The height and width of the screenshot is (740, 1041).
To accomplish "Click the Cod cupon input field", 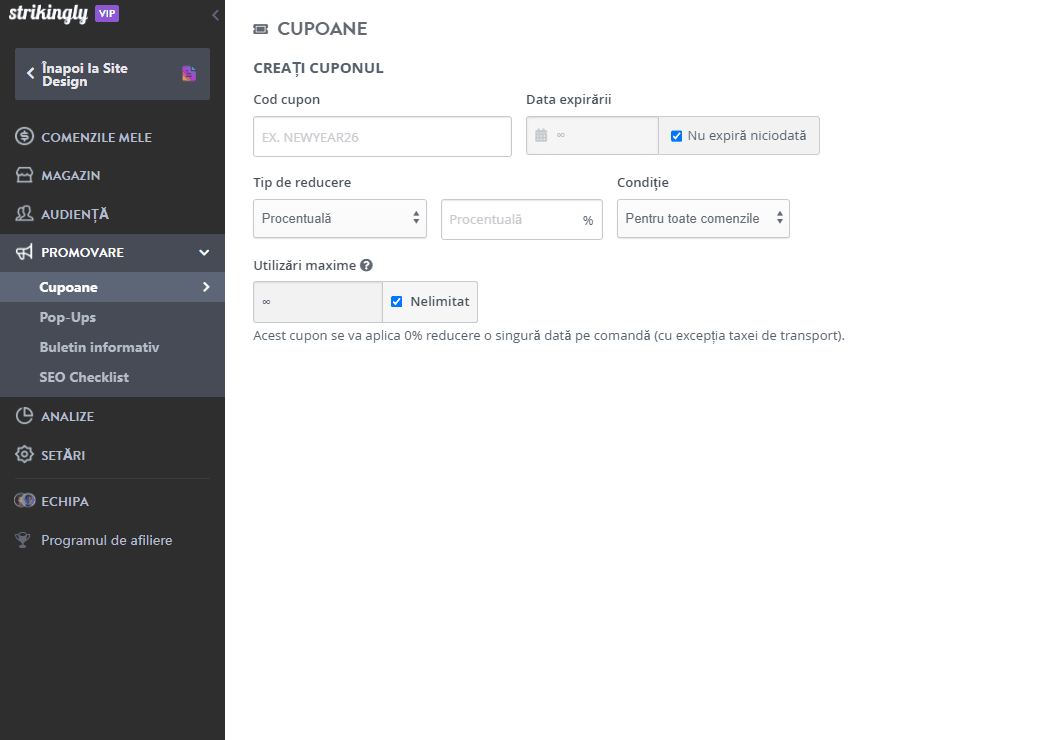I will click(x=382, y=137).
